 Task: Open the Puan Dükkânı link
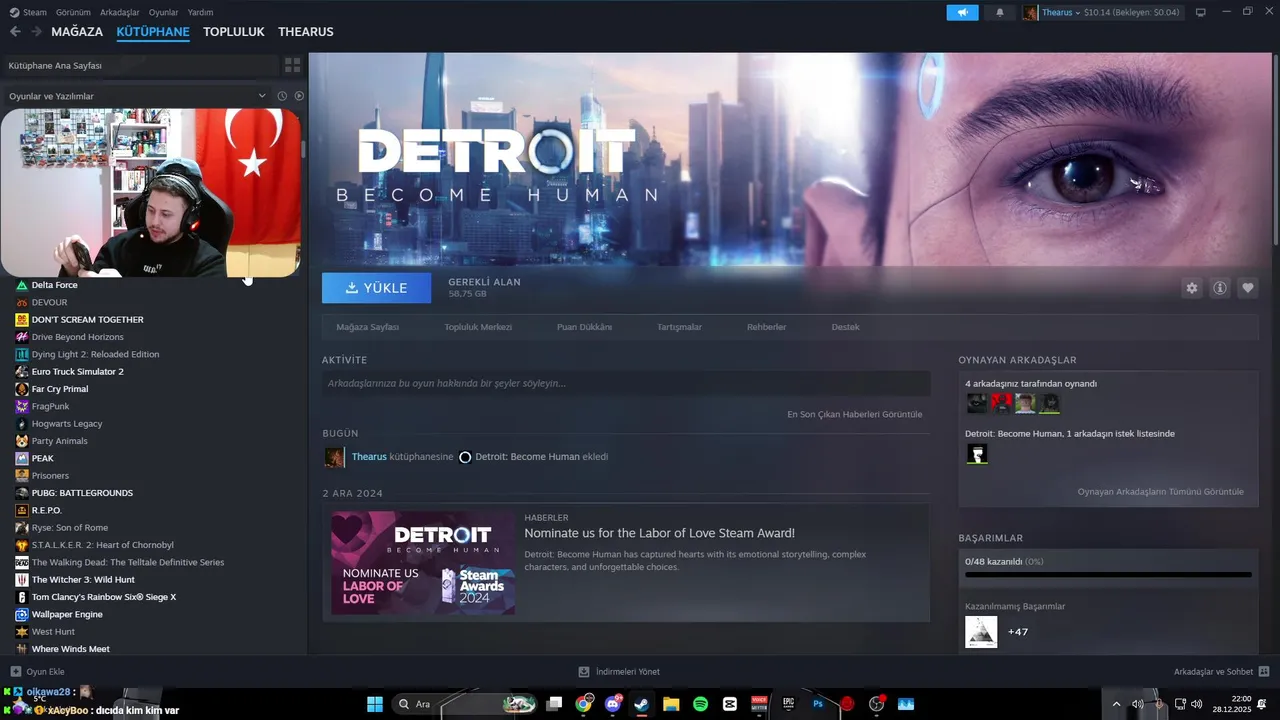(584, 327)
